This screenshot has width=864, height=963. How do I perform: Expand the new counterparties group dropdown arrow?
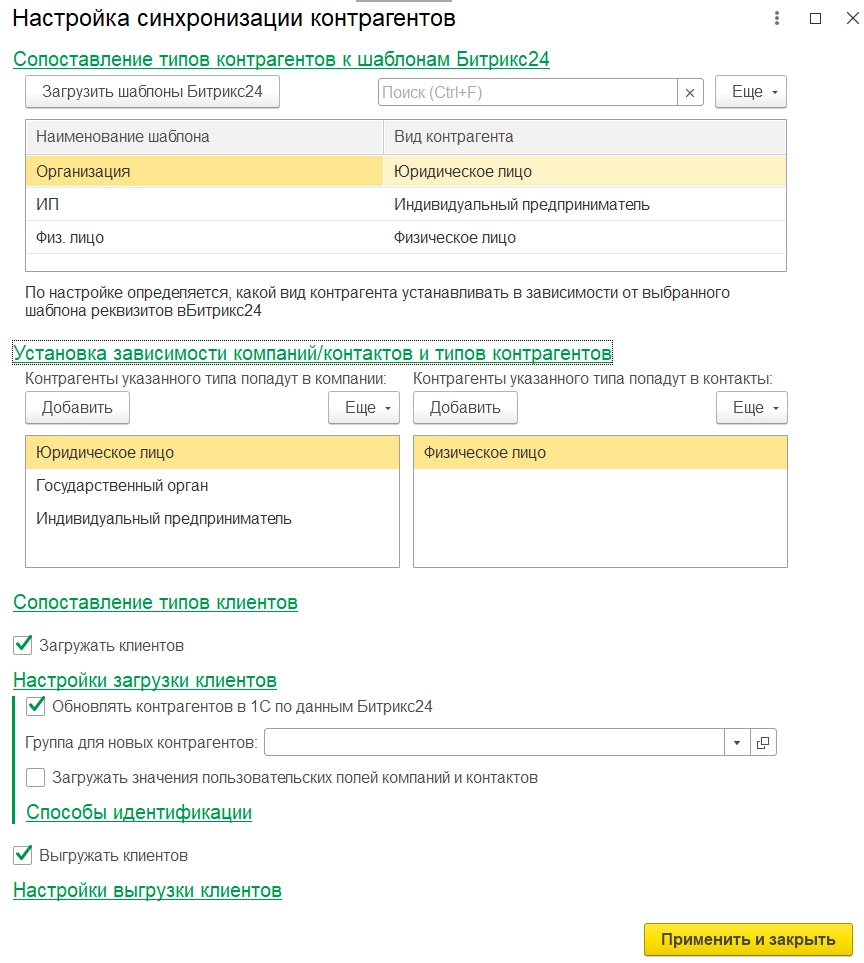pyautogui.click(x=737, y=742)
